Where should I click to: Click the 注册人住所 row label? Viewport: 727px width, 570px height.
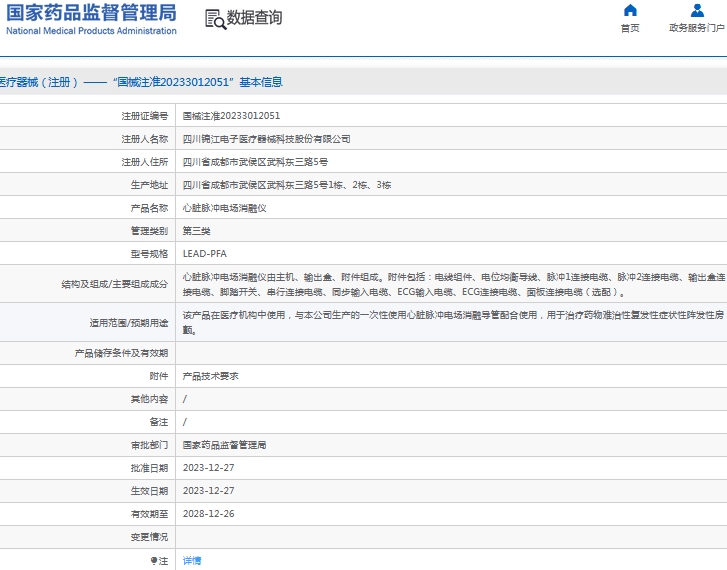click(x=145, y=162)
